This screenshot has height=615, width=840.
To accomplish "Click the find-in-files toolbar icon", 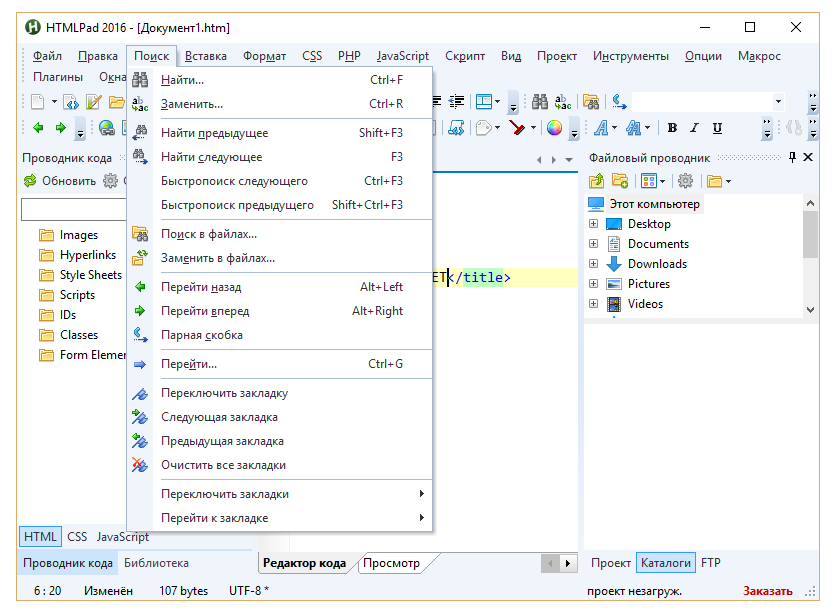I will (591, 101).
